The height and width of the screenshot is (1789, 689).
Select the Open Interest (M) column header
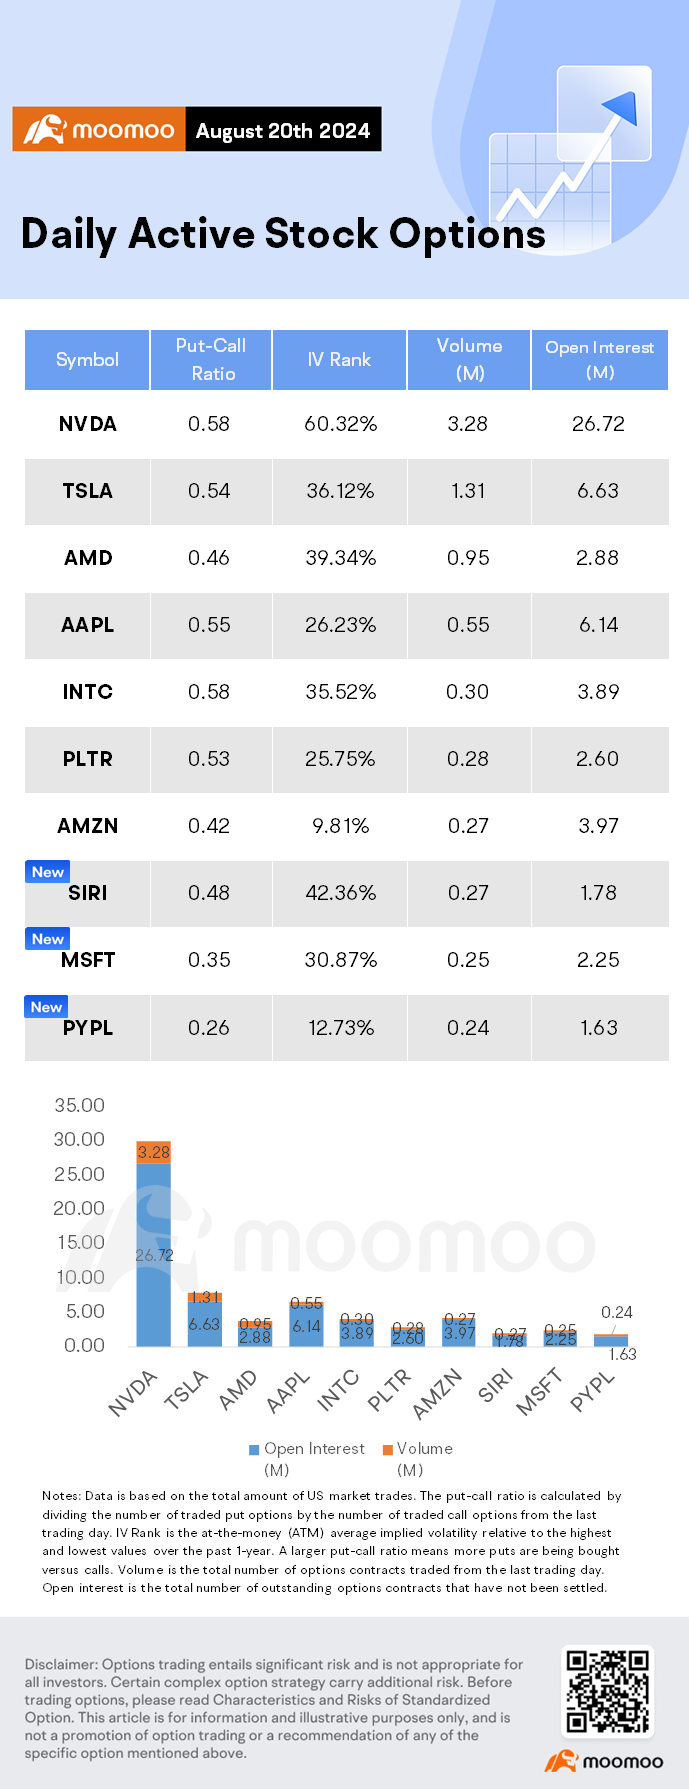(599, 359)
